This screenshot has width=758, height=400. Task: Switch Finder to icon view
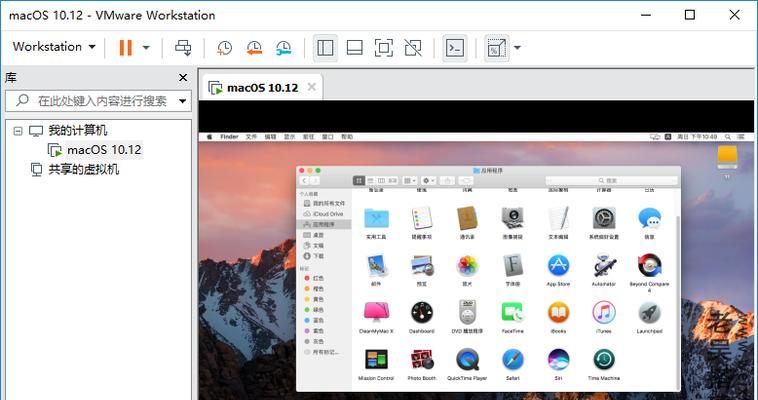pyautogui.click(x=359, y=180)
